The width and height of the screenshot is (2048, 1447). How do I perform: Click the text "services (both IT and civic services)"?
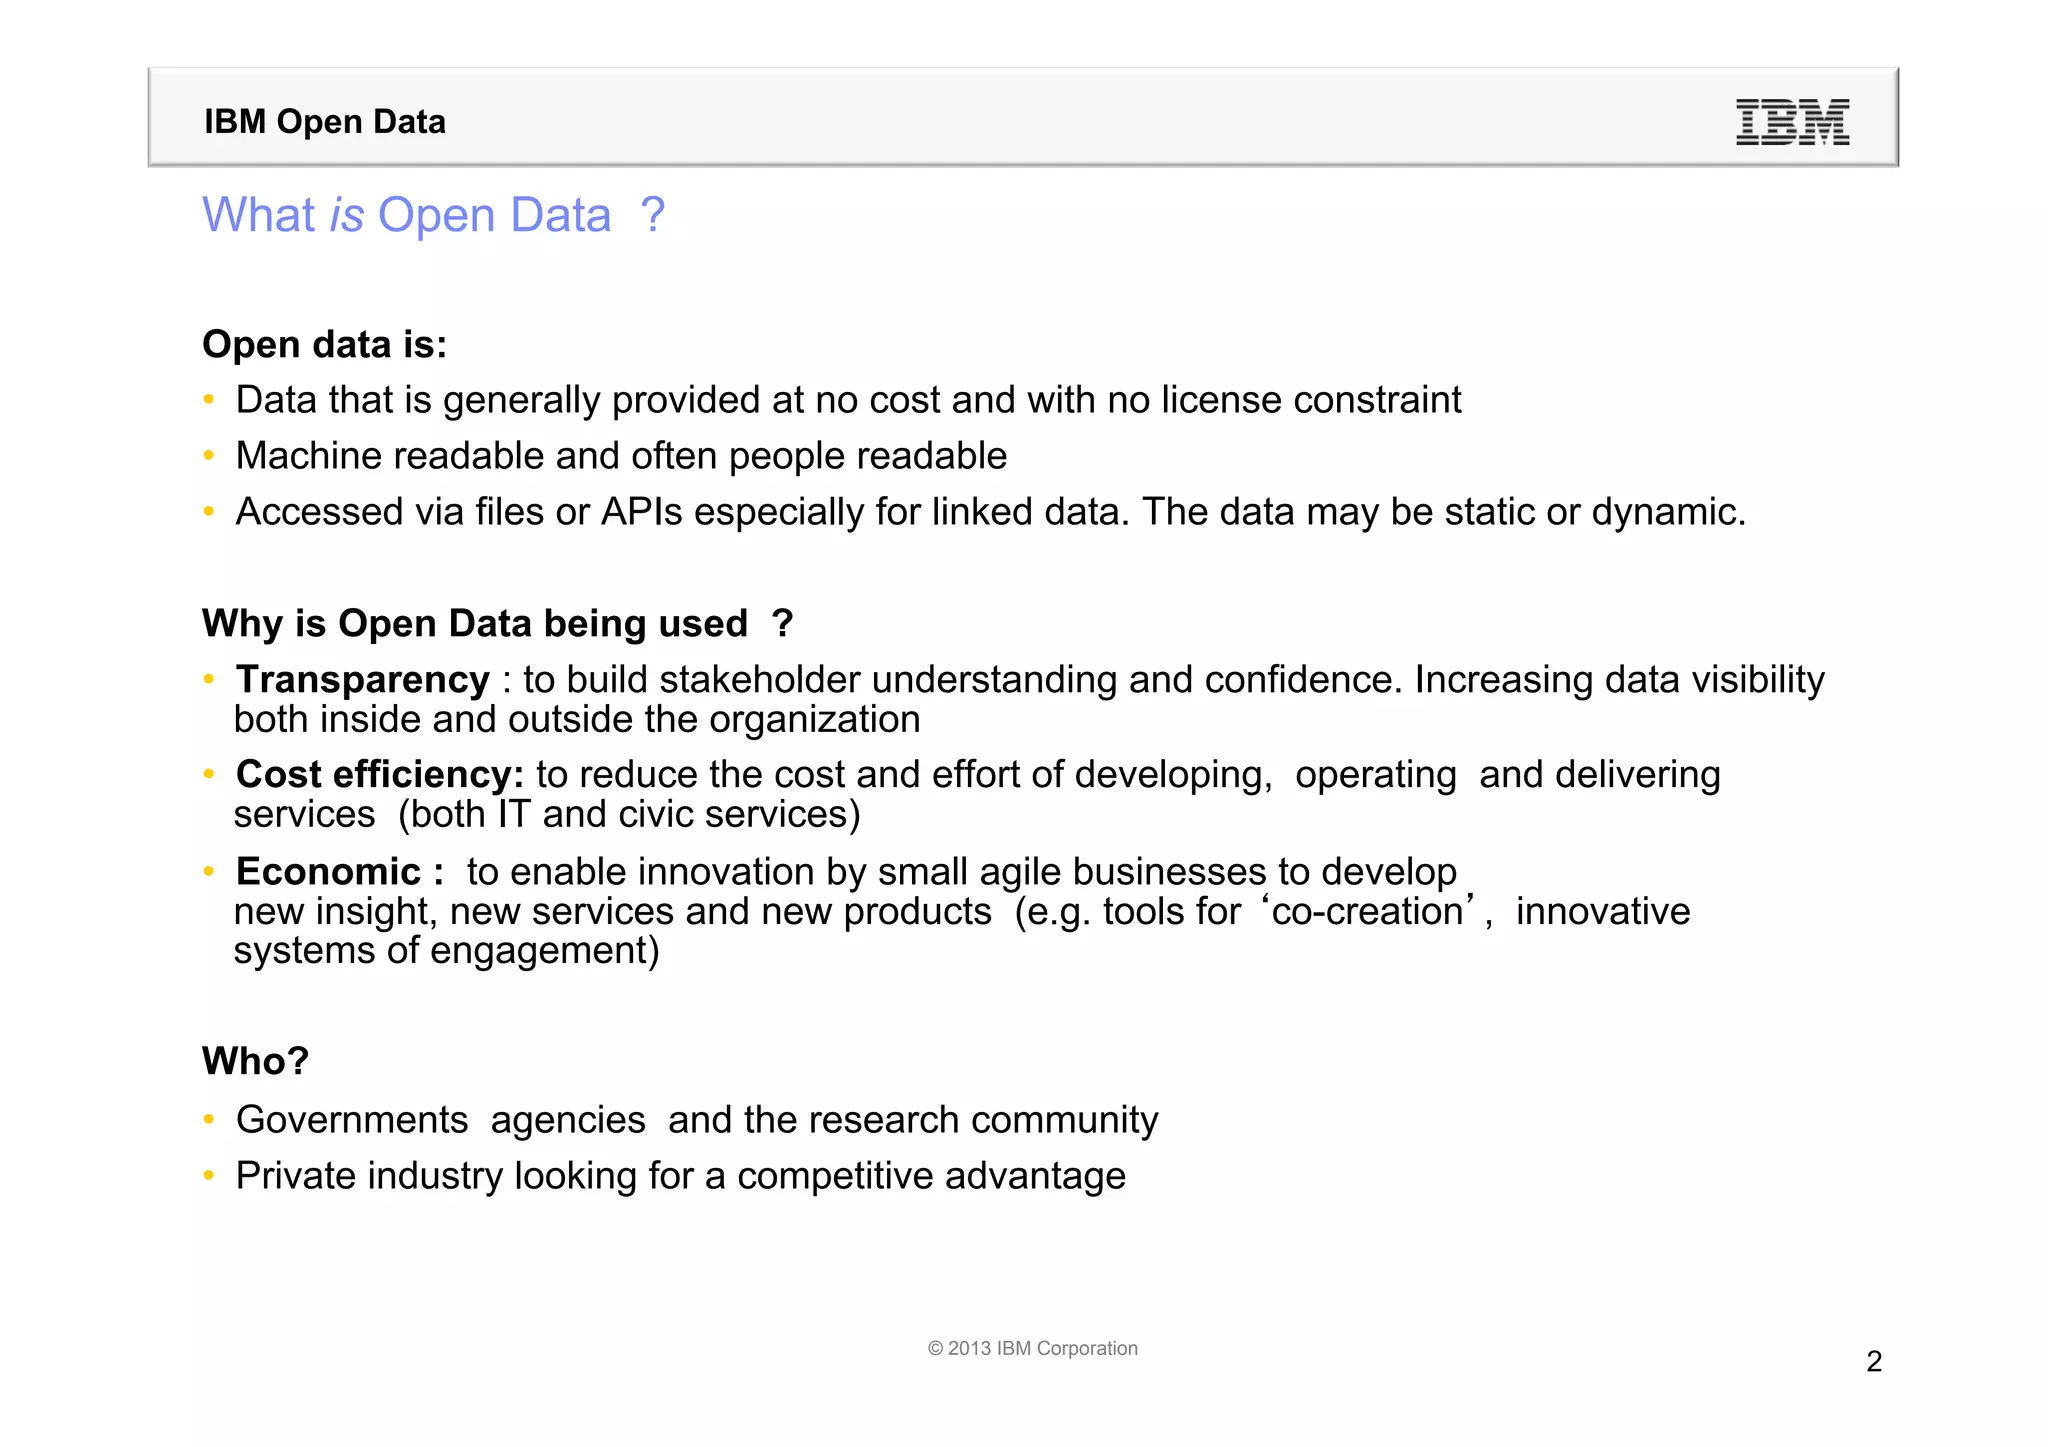(547, 815)
